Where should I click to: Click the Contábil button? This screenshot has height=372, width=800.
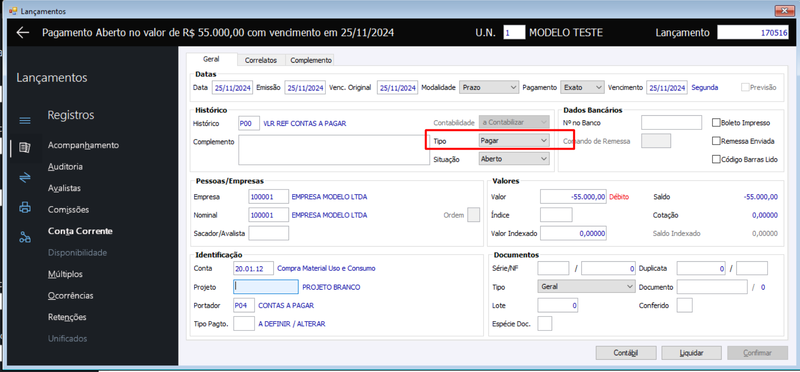626,353
